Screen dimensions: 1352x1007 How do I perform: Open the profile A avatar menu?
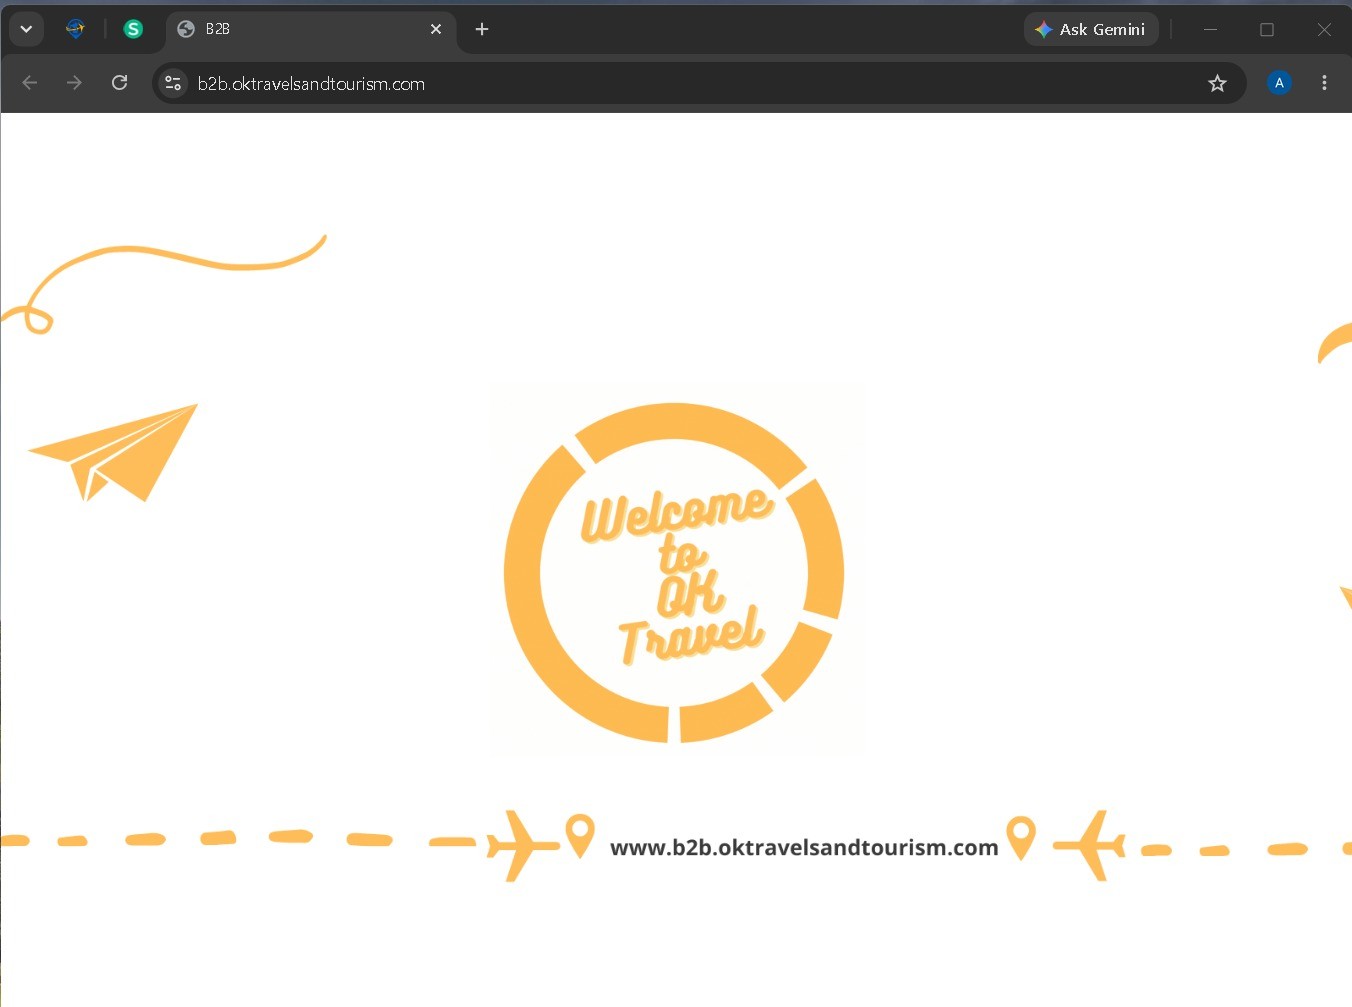(x=1279, y=83)
